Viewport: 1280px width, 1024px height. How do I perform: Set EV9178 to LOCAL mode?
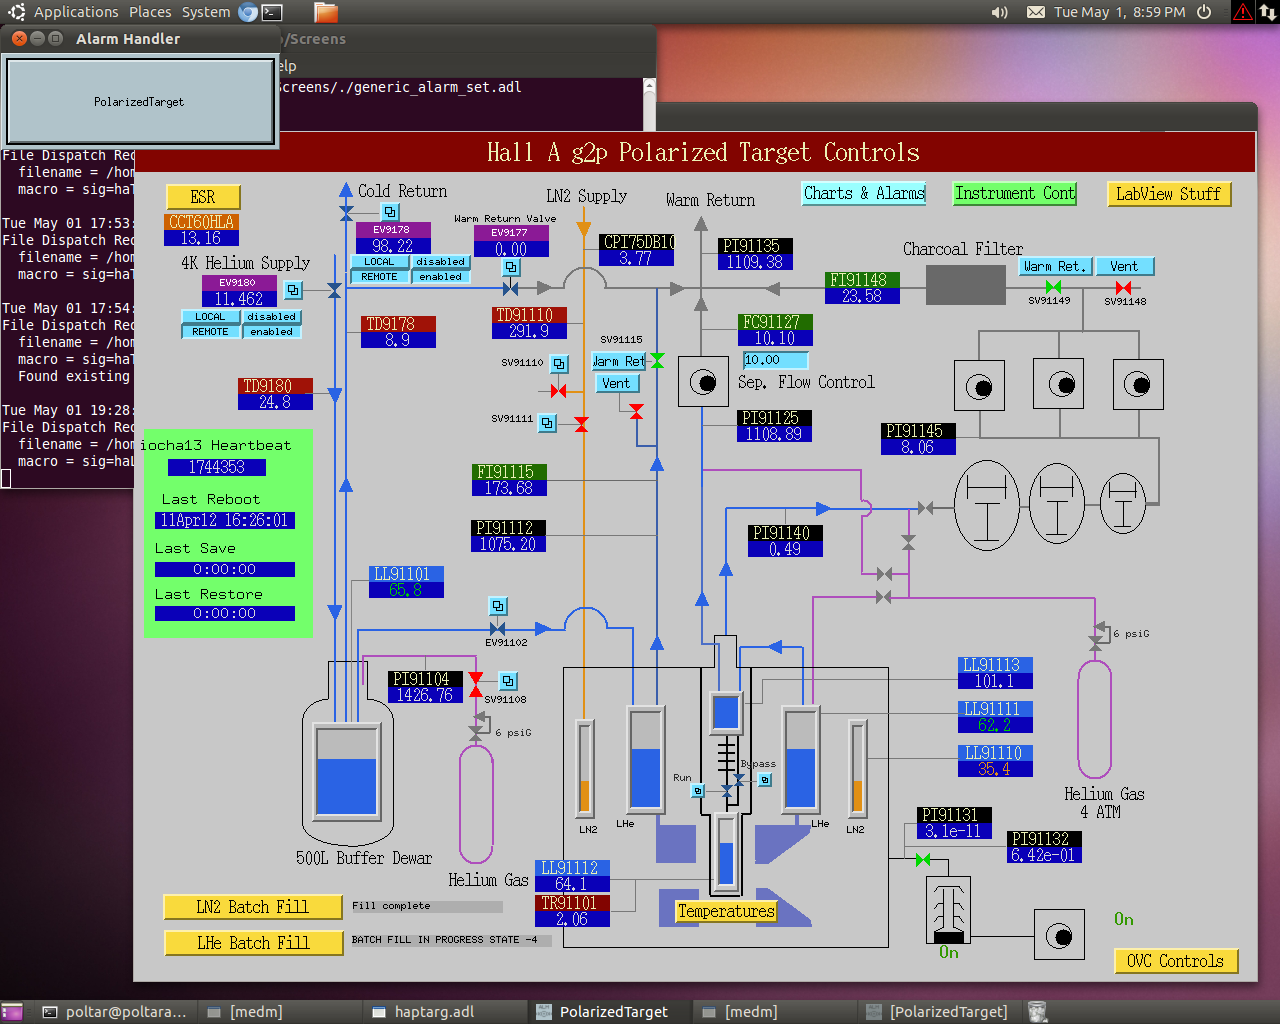379,262
